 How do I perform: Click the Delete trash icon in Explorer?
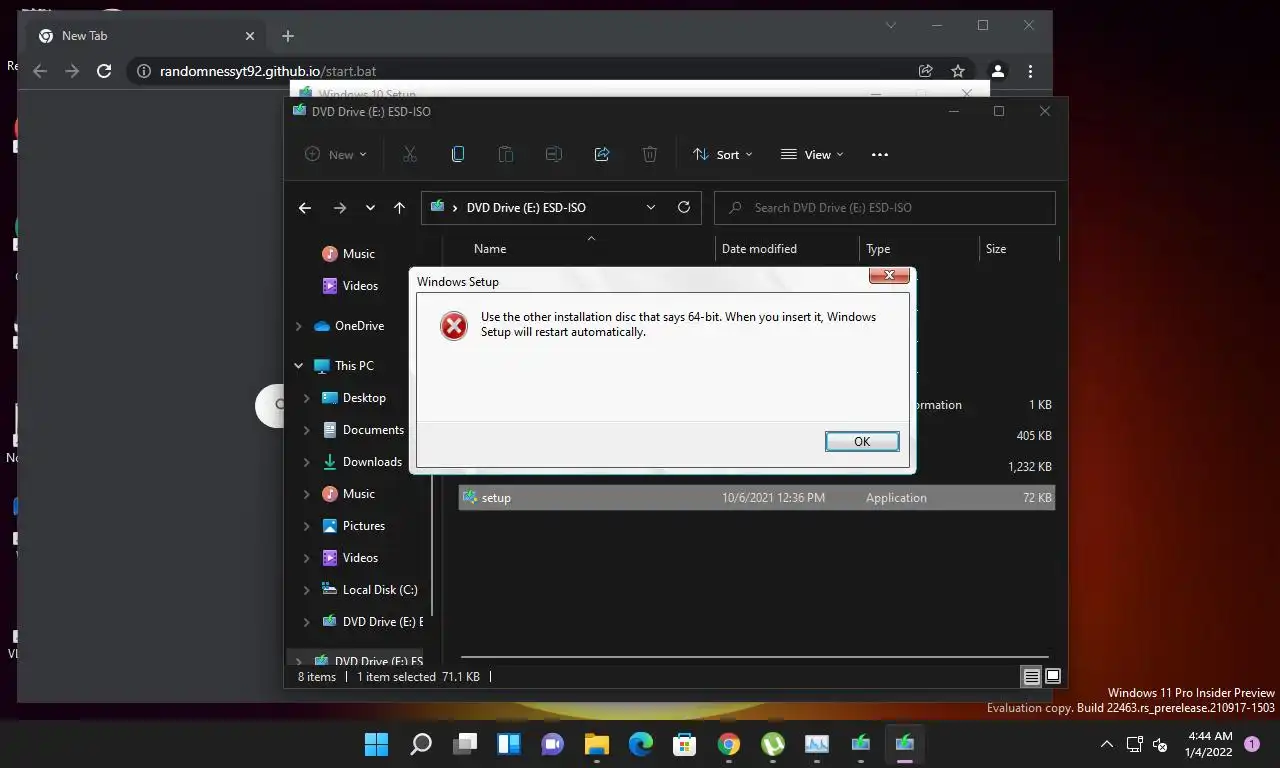pyautogui.click(x=649, y=154)
